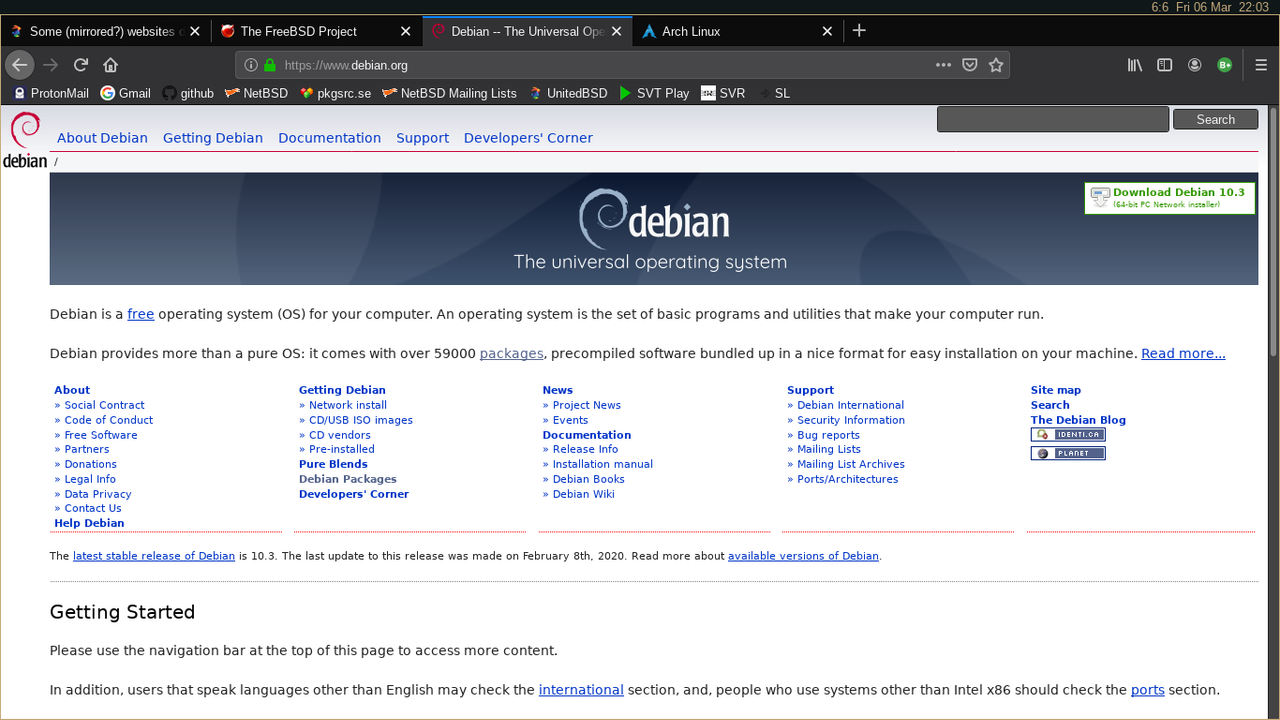Open the ProtonMail bookmark
The width and height of the screenshot is (1280, 720).
coord(51,93)
